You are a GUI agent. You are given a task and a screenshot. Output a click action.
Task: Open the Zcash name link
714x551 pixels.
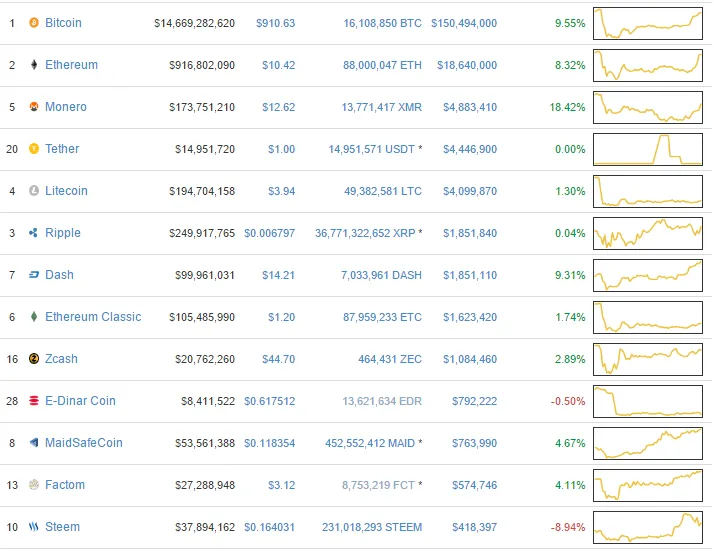tap(61, 358)
